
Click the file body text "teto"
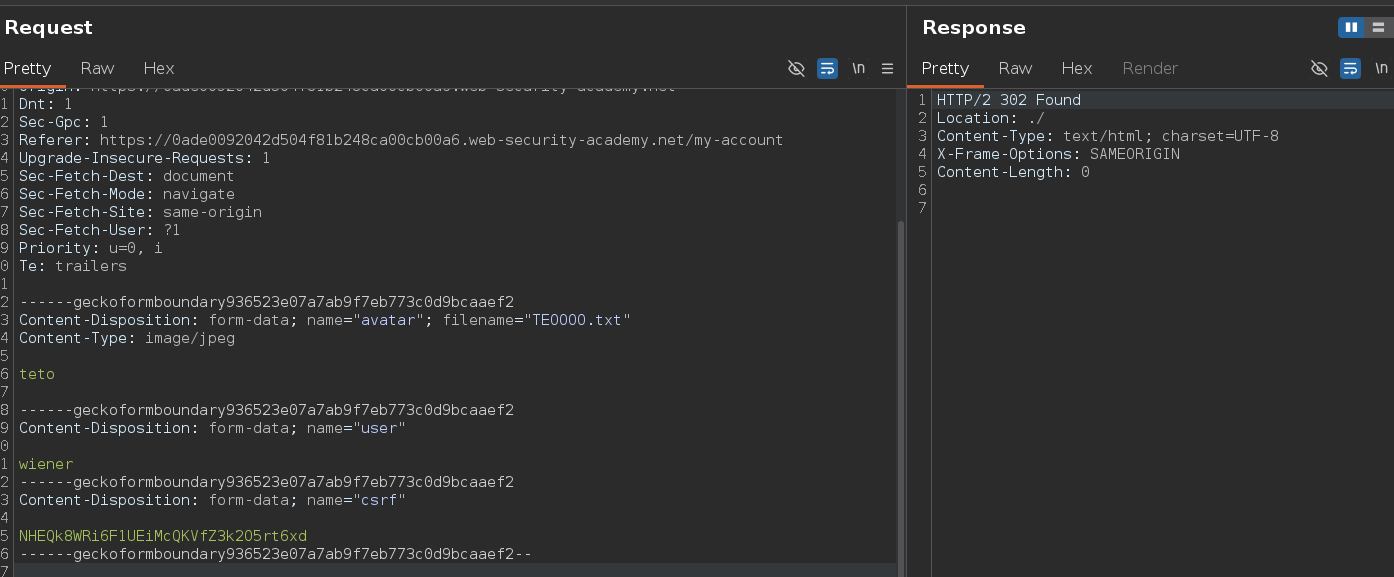pos(37,374)
